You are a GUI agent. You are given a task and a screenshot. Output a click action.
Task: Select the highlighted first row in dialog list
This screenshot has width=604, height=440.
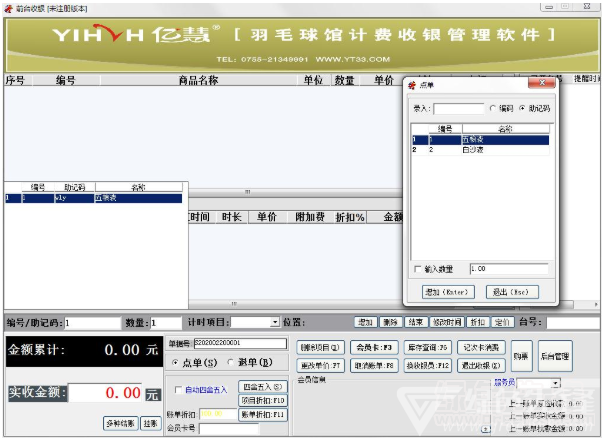point(480,139)
